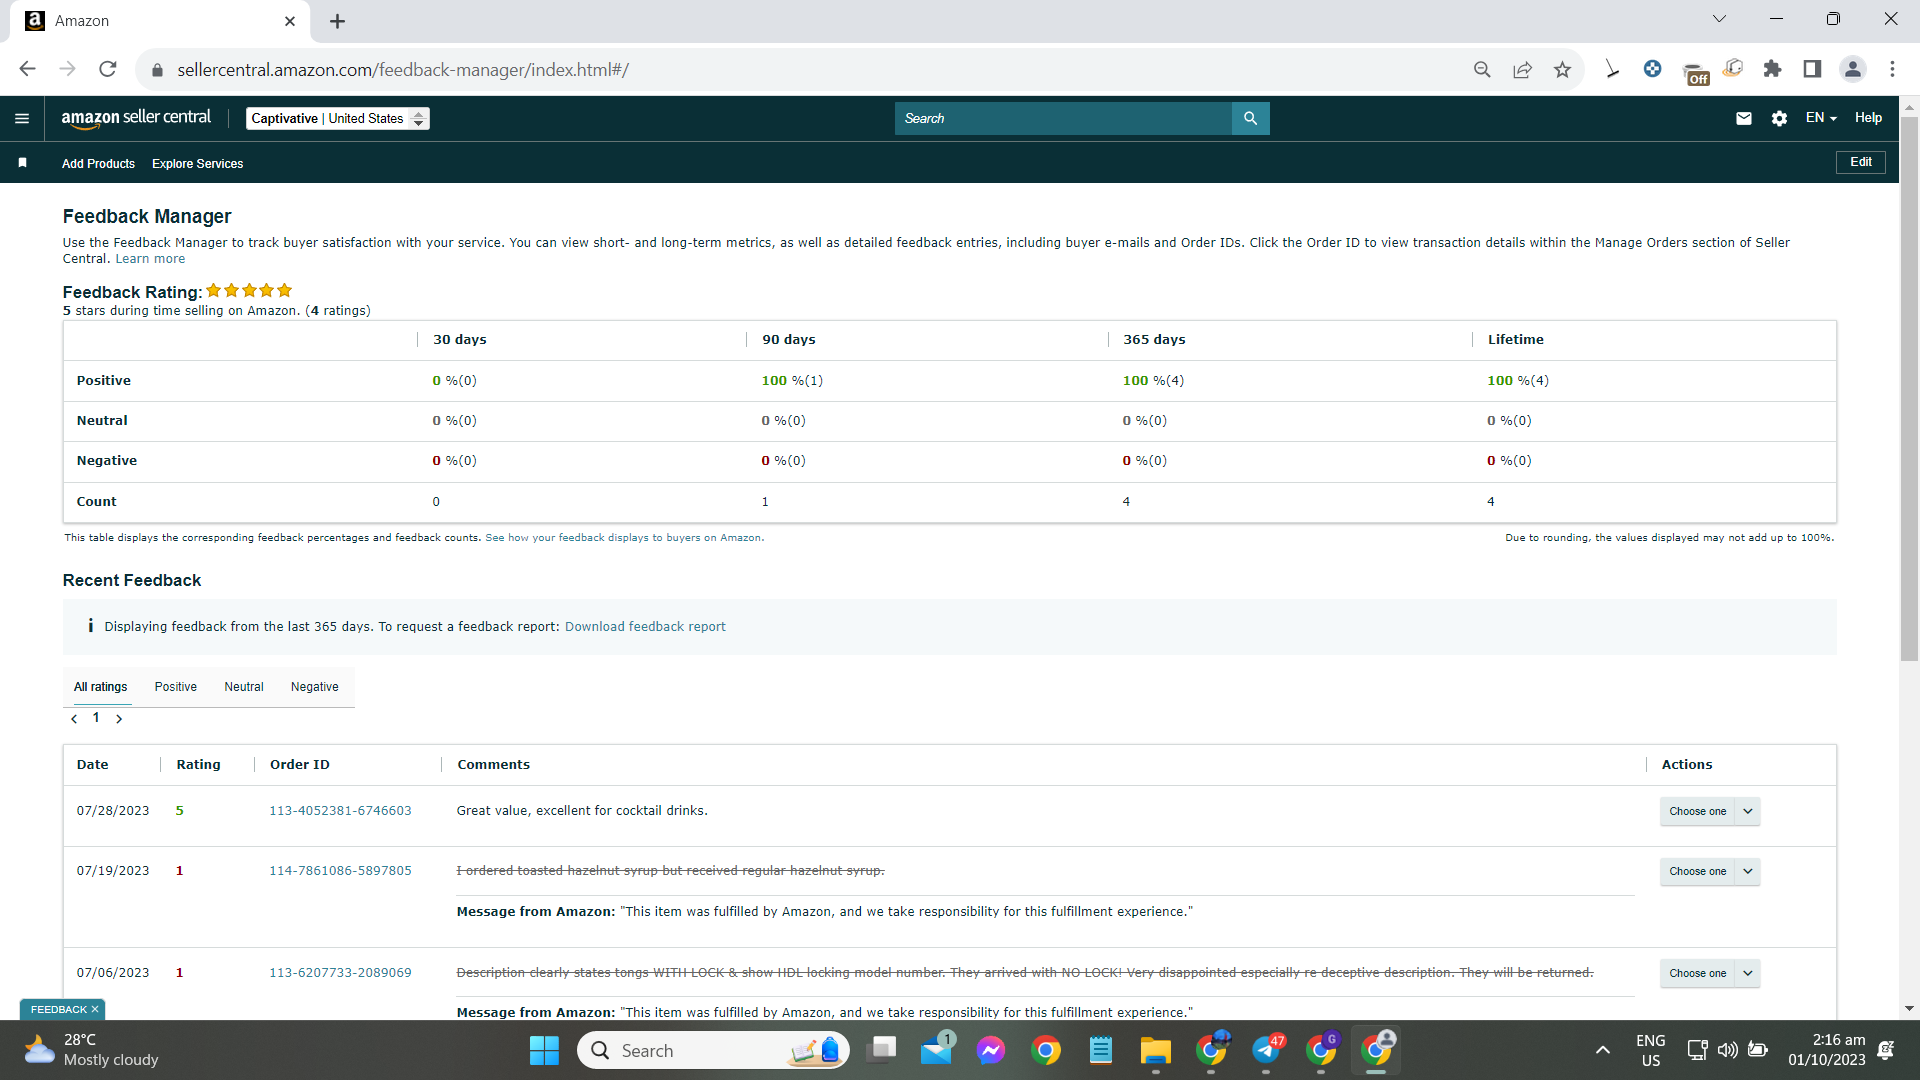Click the search magnifier button
Viewport: 1920px width, 1080px height.
1250,118
